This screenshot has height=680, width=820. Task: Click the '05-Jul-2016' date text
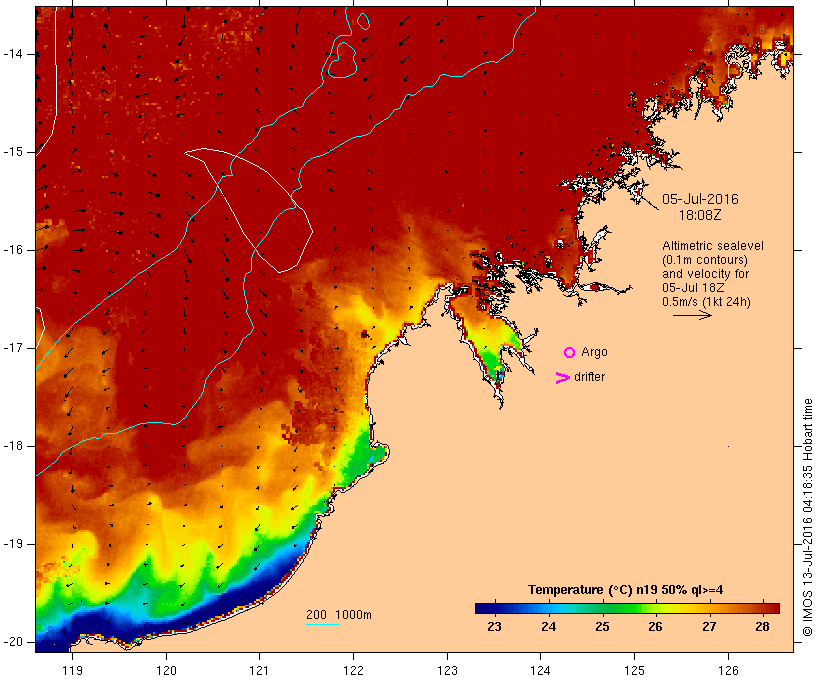pyautogui.click(x=700, y=199)
